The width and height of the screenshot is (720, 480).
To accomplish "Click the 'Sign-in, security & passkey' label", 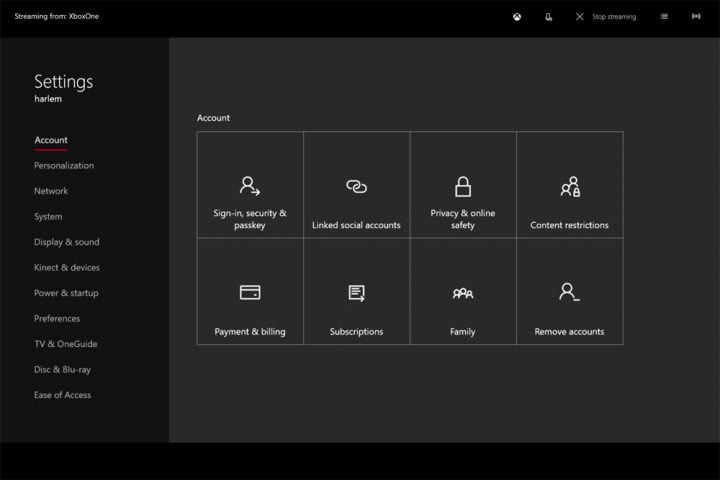I will tap(250, 219).
